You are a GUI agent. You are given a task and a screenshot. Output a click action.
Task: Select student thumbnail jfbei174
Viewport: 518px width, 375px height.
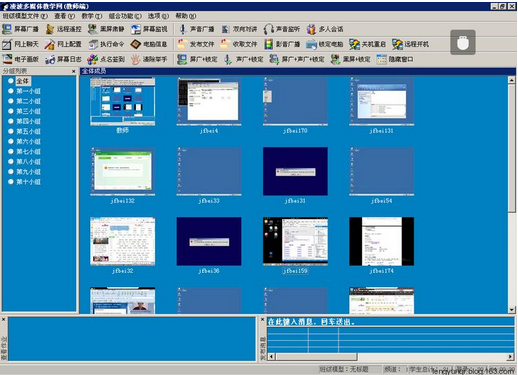382,242
